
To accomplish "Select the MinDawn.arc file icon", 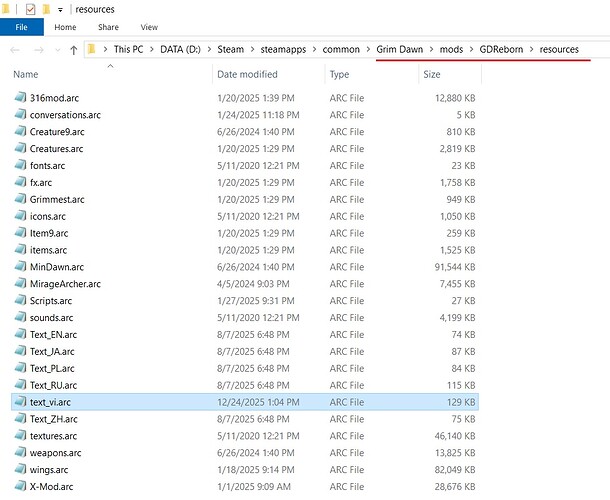I will 21,267.
